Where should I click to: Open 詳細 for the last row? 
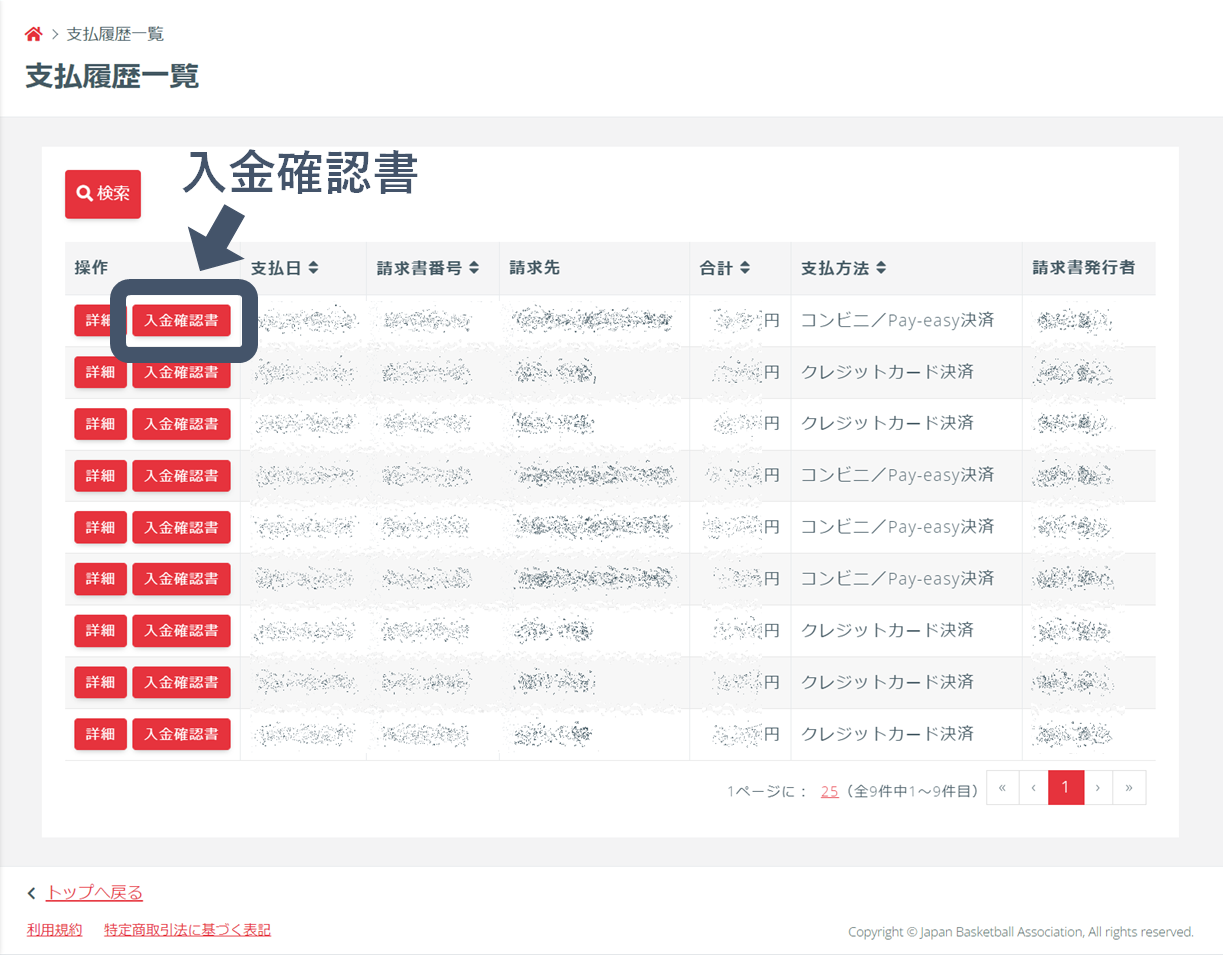pos(100,734)
